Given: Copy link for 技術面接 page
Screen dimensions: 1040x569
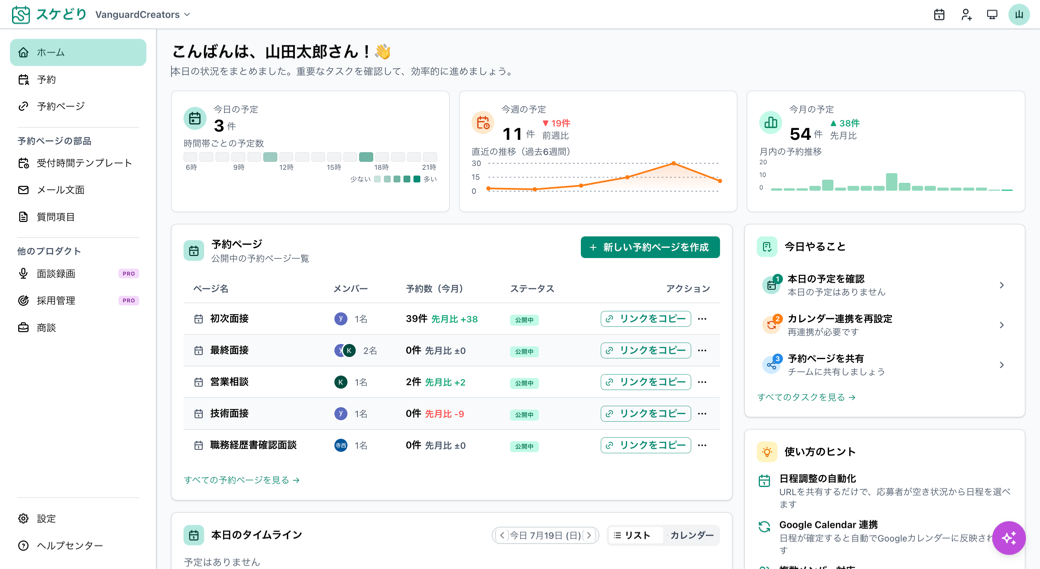Looking at the screenshot, I should [645, 414].
